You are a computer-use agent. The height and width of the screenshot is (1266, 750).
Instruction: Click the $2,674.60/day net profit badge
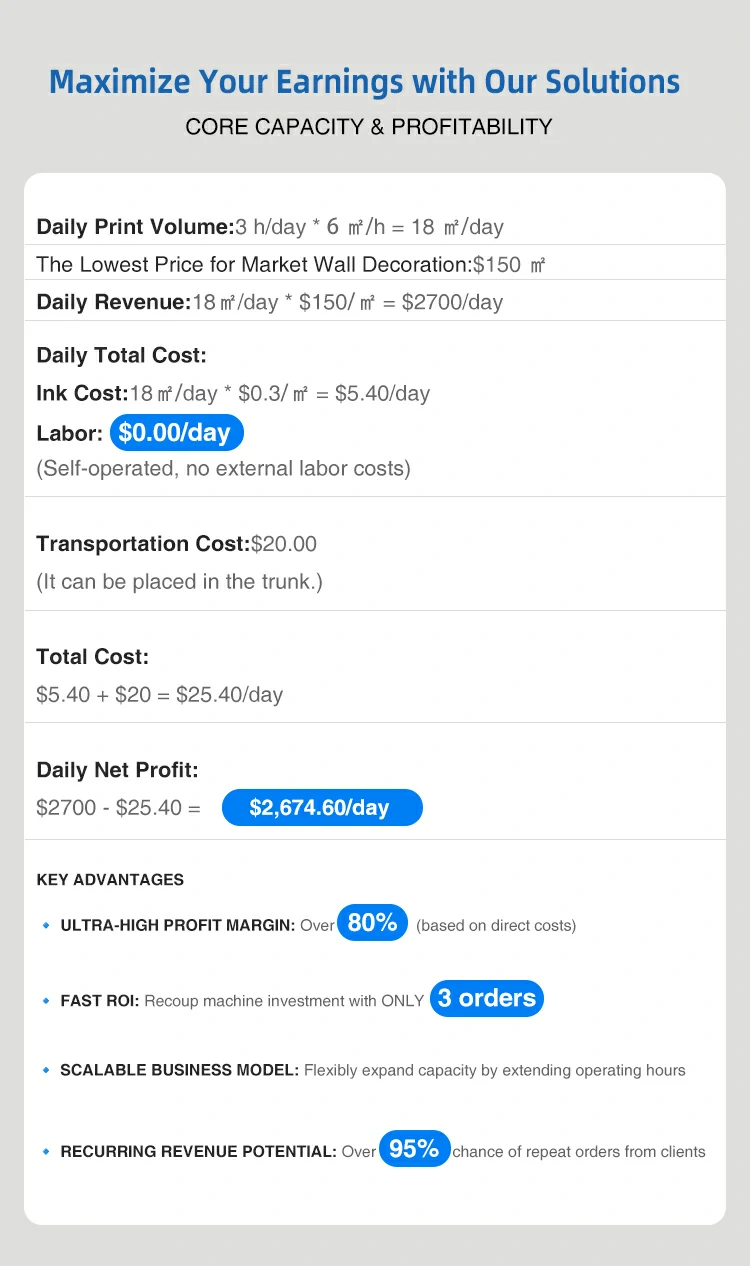321,807
